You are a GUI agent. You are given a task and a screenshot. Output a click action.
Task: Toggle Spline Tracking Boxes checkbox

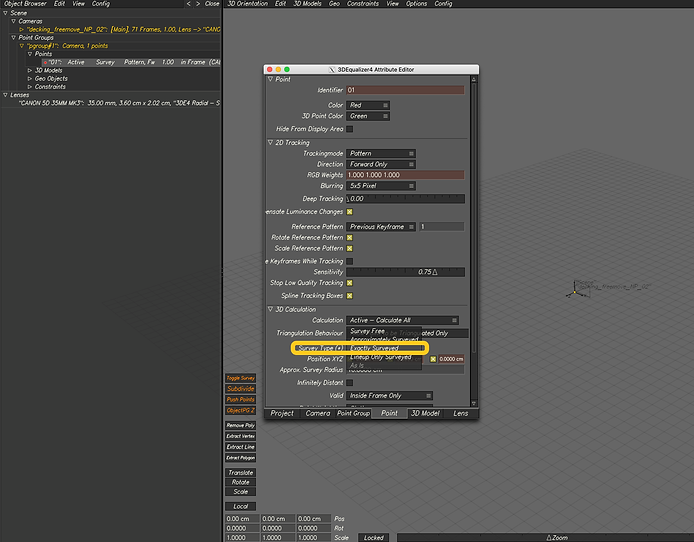350,296
